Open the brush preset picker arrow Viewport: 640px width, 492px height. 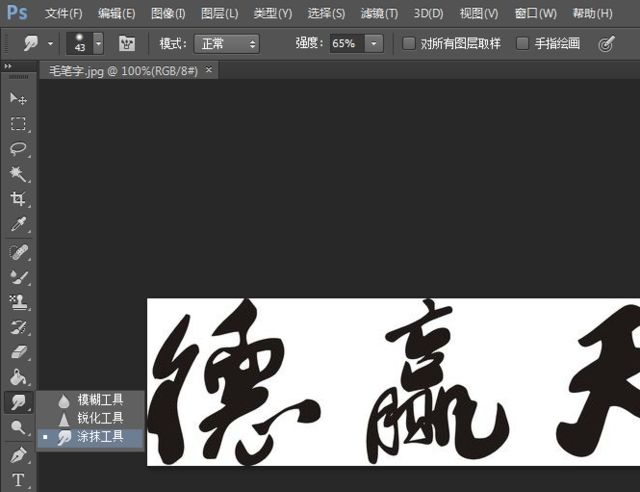point(98,44)
